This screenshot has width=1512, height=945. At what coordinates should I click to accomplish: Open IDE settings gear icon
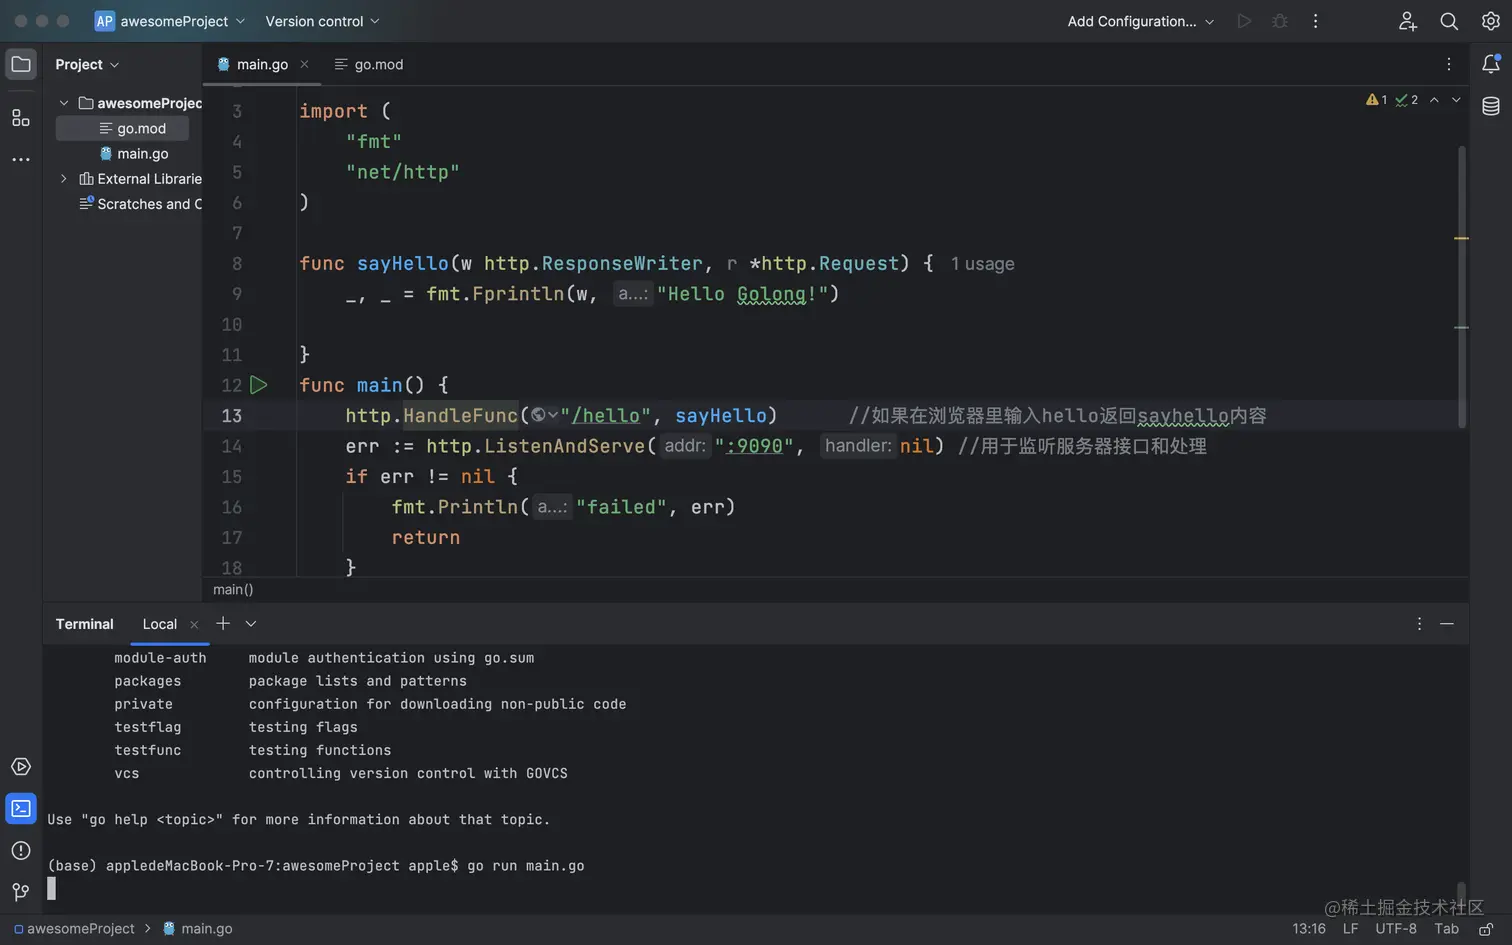coord(1490,21)
